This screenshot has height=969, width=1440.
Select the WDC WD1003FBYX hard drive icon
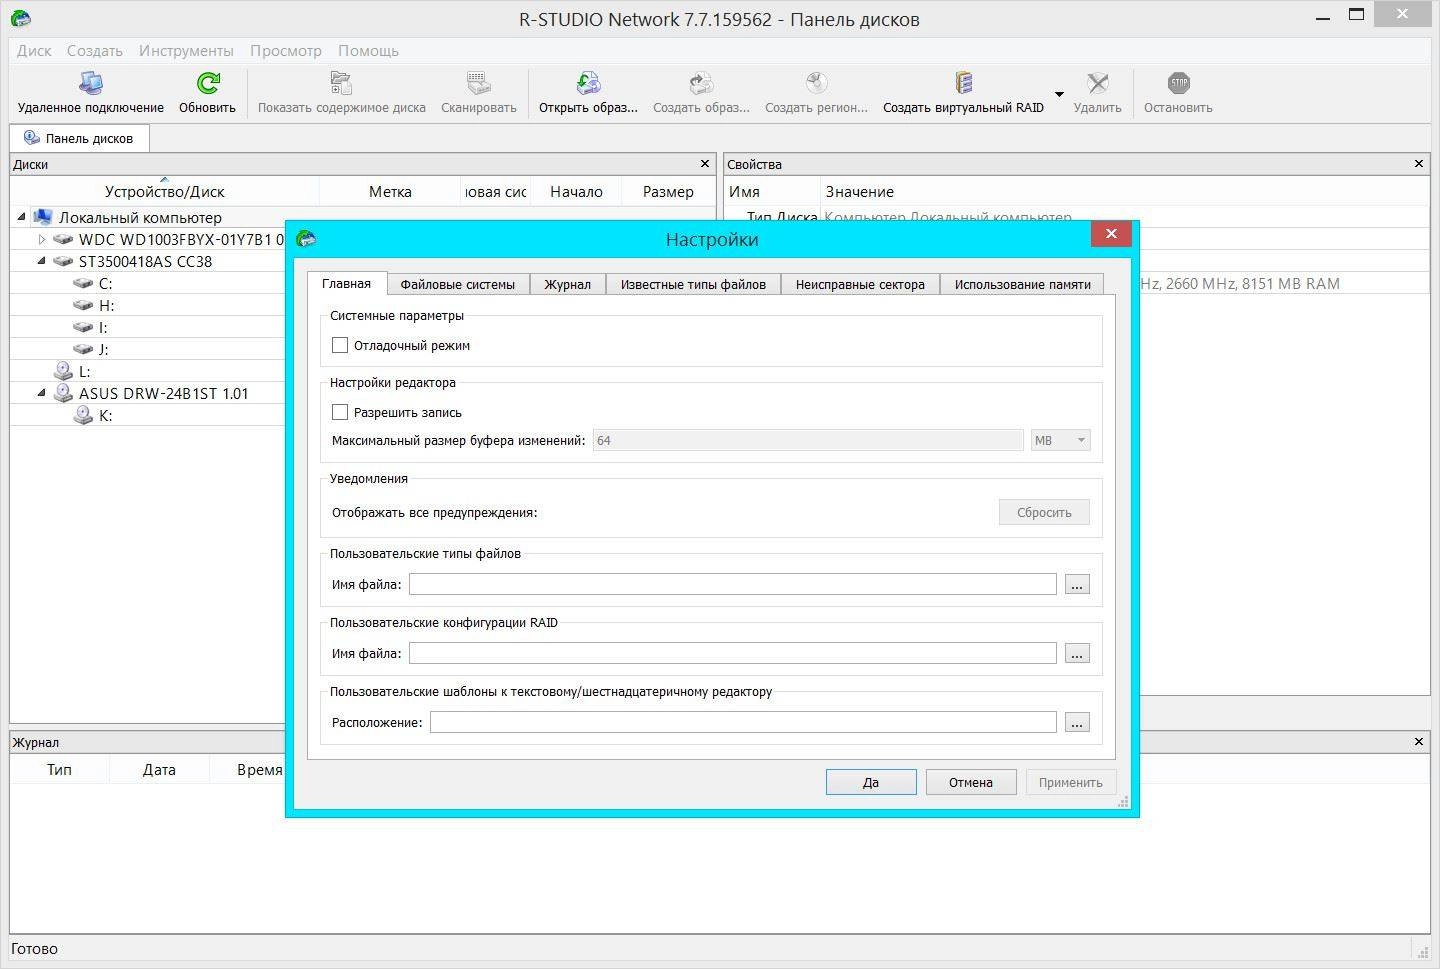tap(63, 239)
